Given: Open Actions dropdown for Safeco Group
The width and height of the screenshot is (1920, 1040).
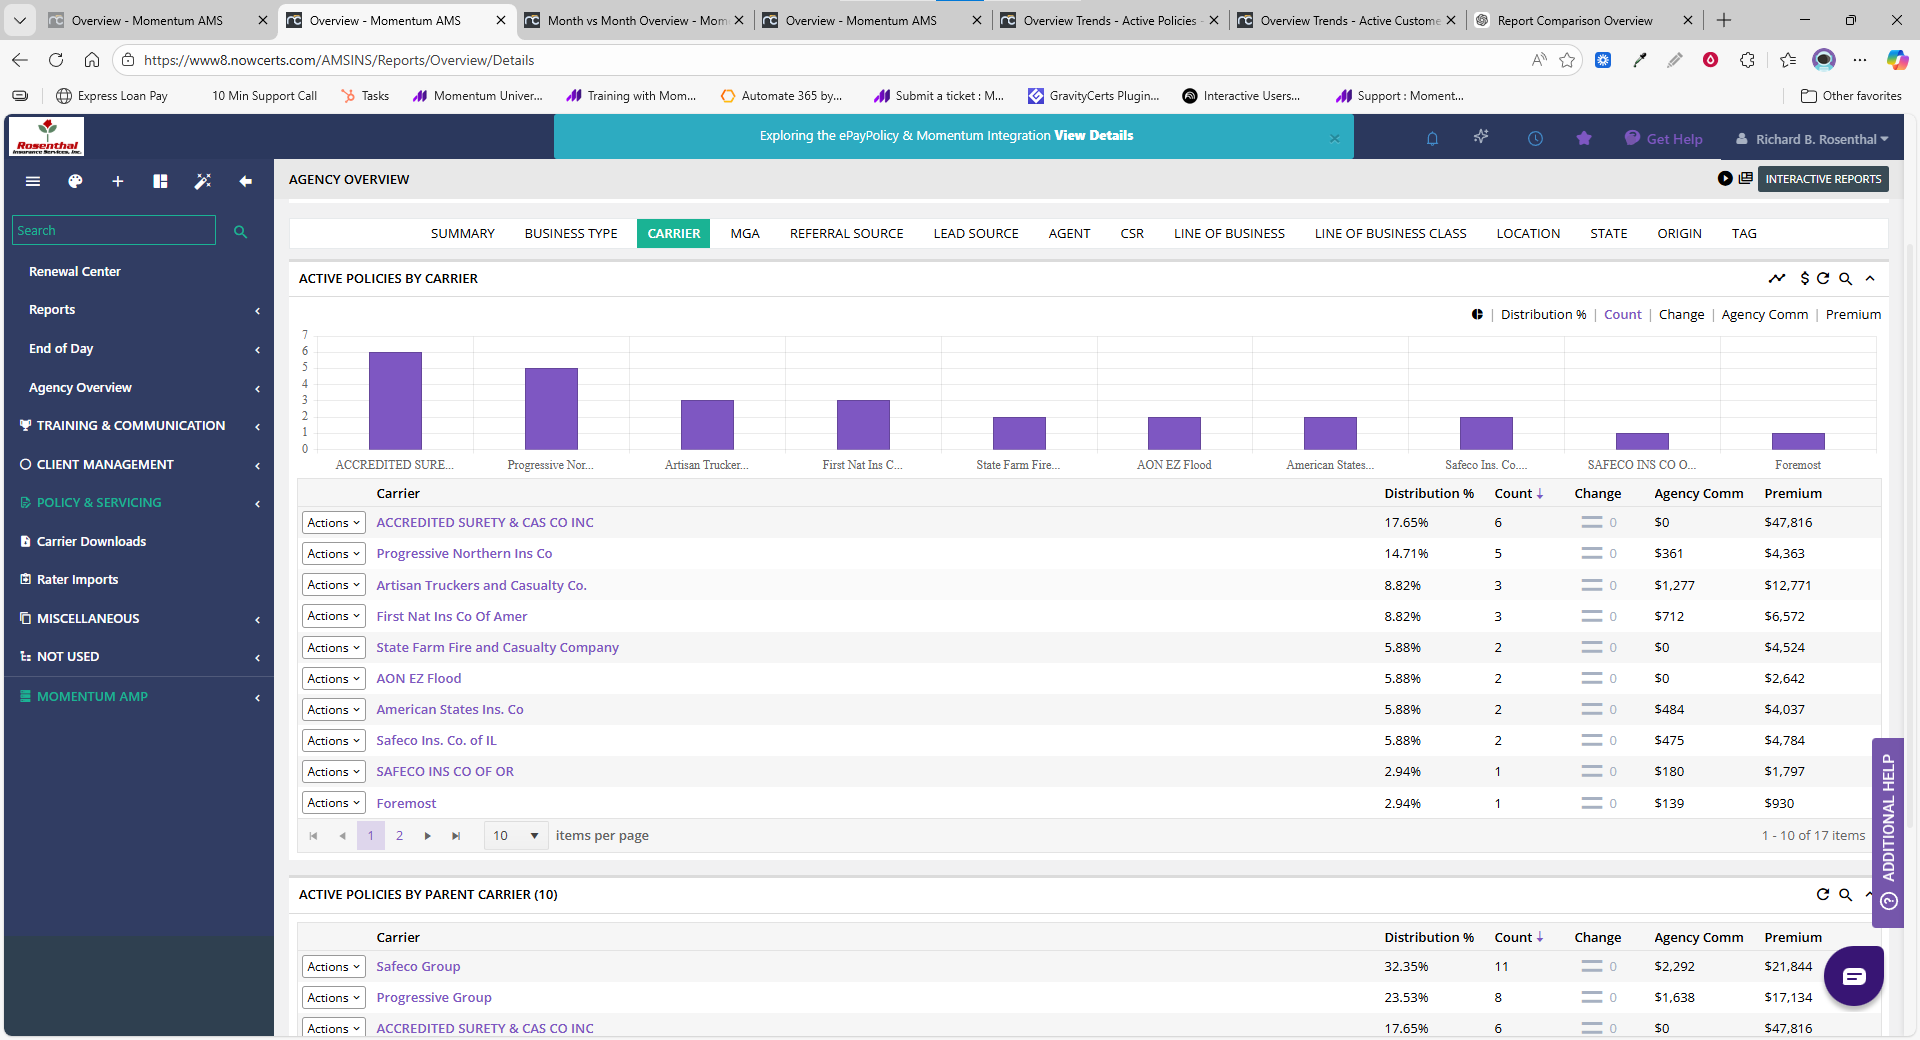Looking at the screenshot, I should point(333,967).
